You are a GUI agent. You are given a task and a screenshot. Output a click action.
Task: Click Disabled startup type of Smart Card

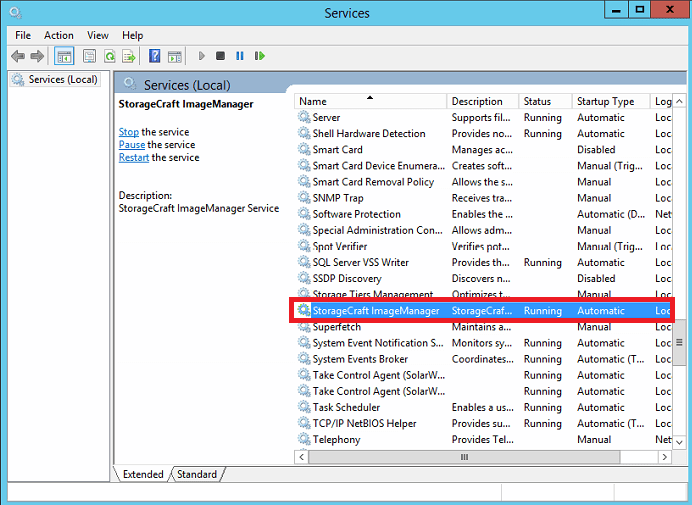[x=596, y=149]
